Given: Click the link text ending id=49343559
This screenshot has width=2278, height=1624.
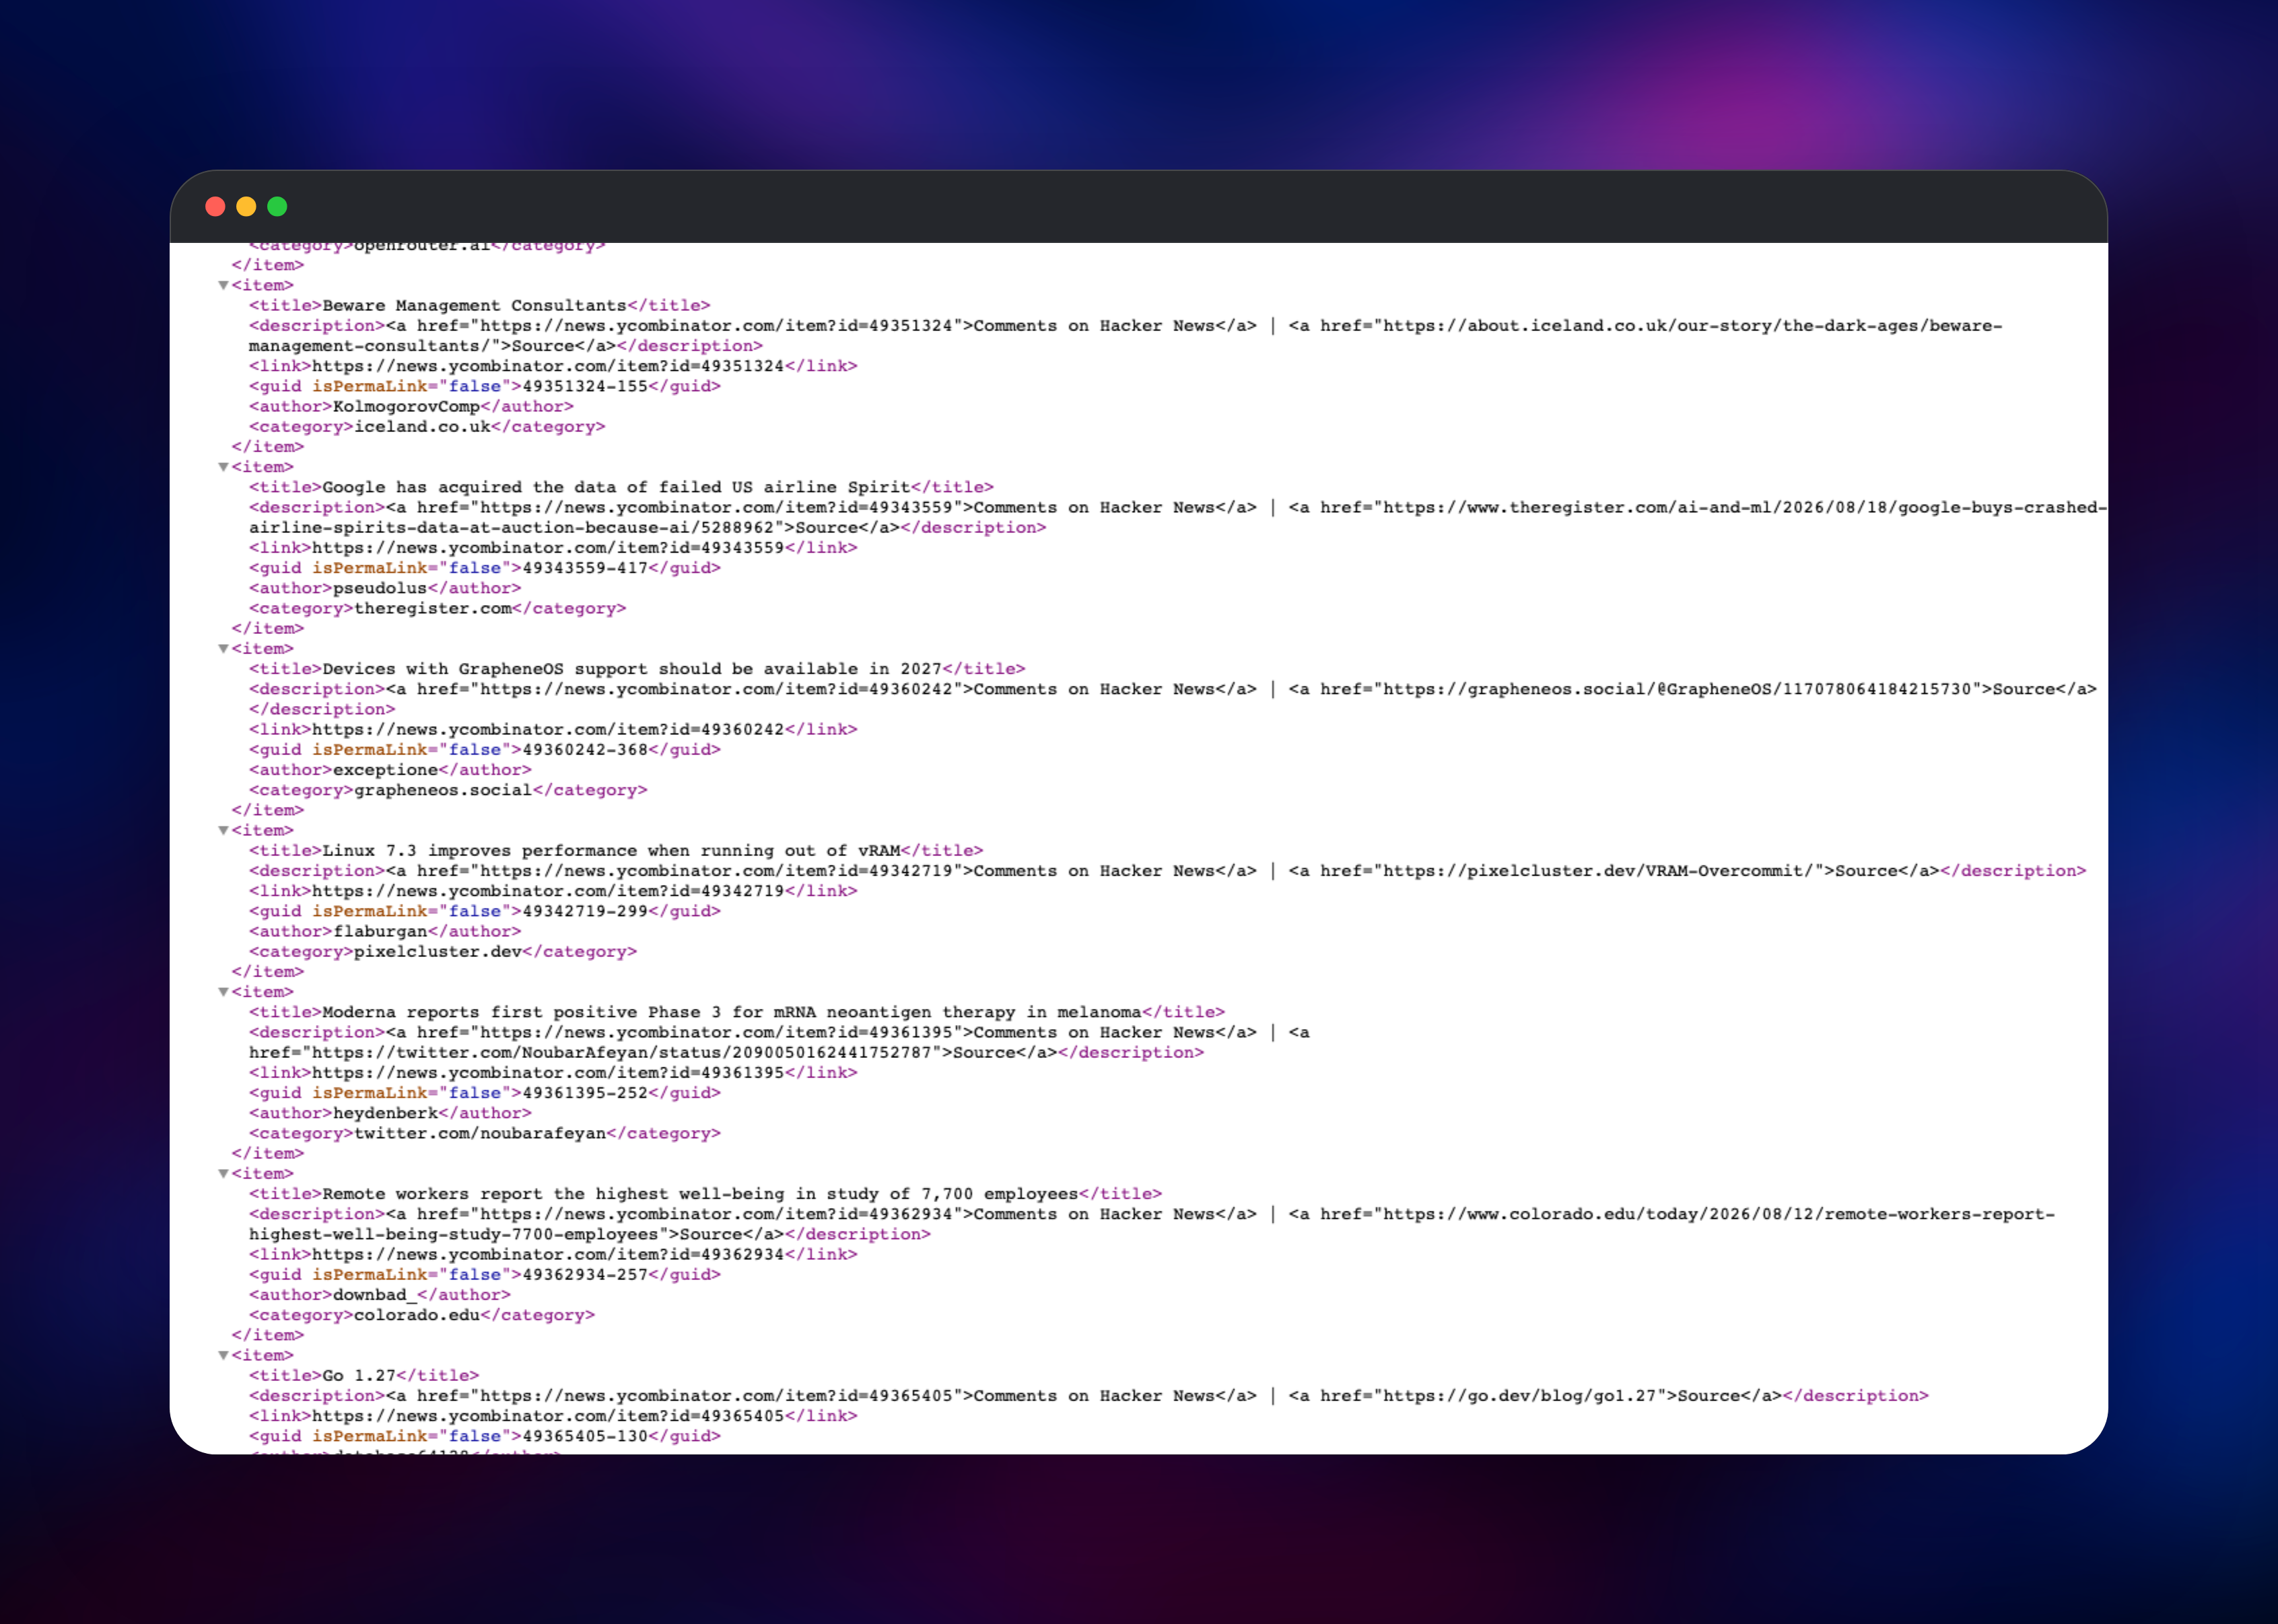Looking at the screenshot, I should (x=548, y=548).
